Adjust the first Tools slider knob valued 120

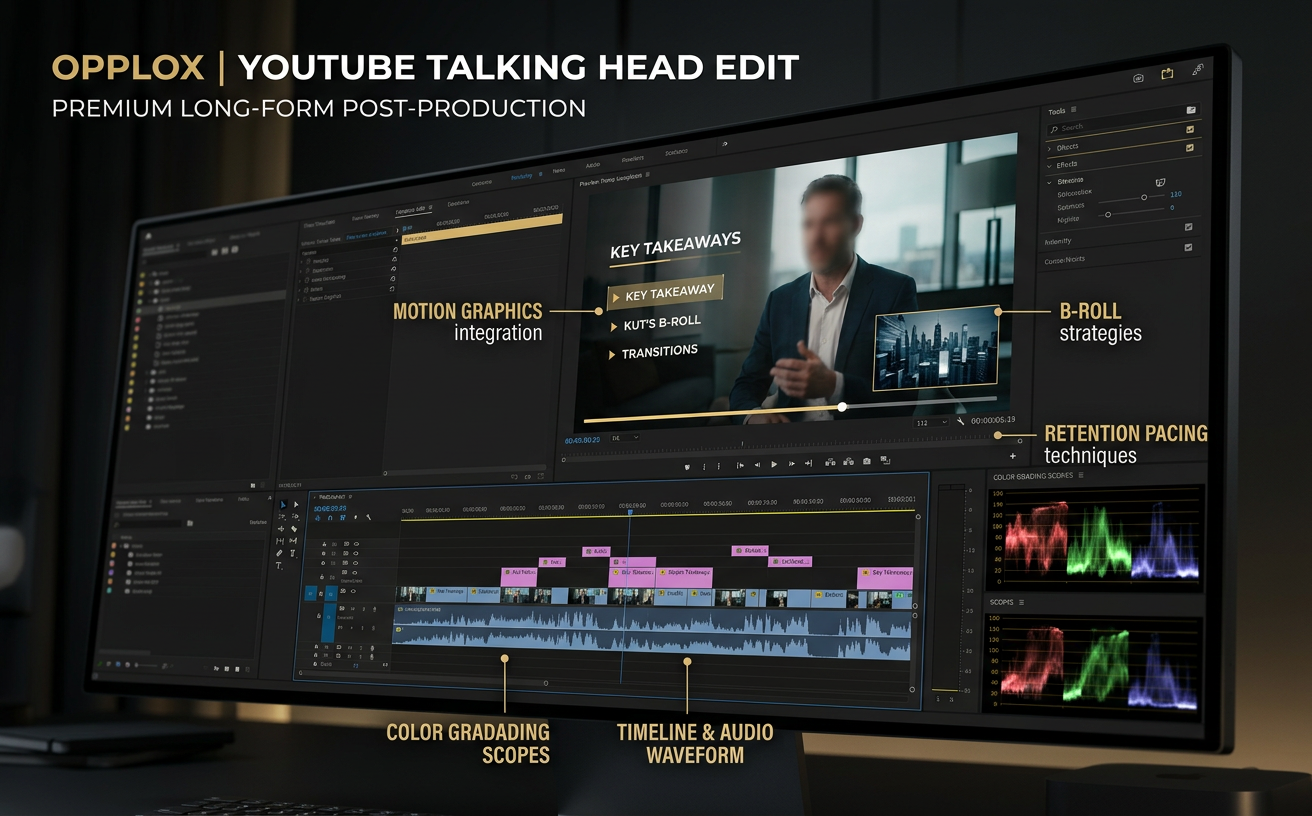click(1144, 197)
